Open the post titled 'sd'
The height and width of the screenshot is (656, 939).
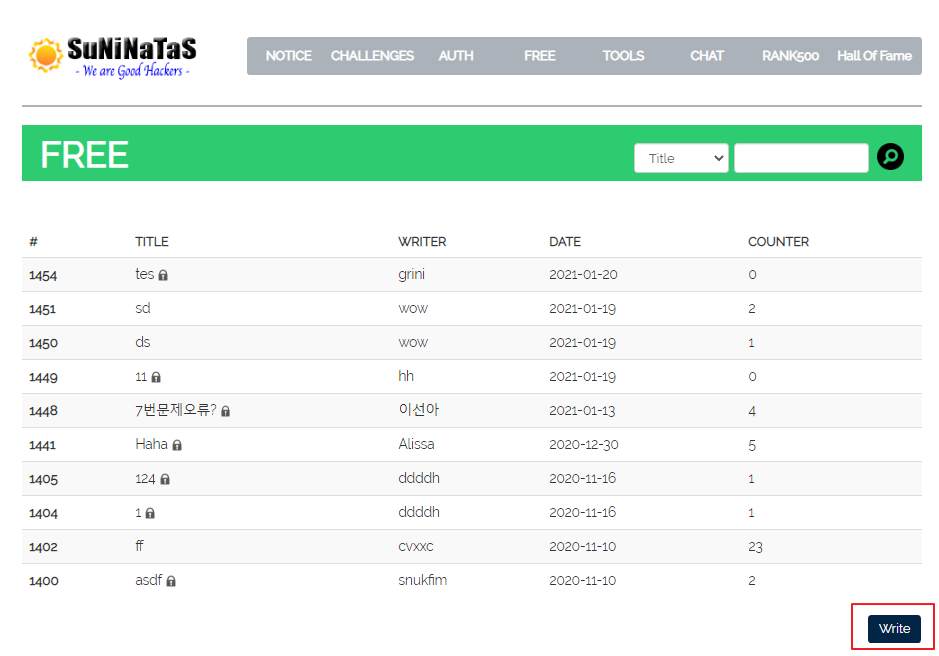143,309
